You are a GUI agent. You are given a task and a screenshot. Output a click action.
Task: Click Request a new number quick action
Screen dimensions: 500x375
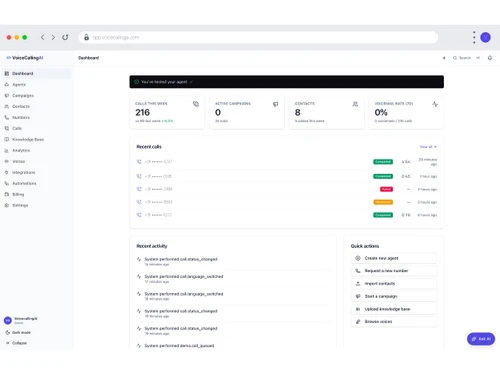(394, 271)
